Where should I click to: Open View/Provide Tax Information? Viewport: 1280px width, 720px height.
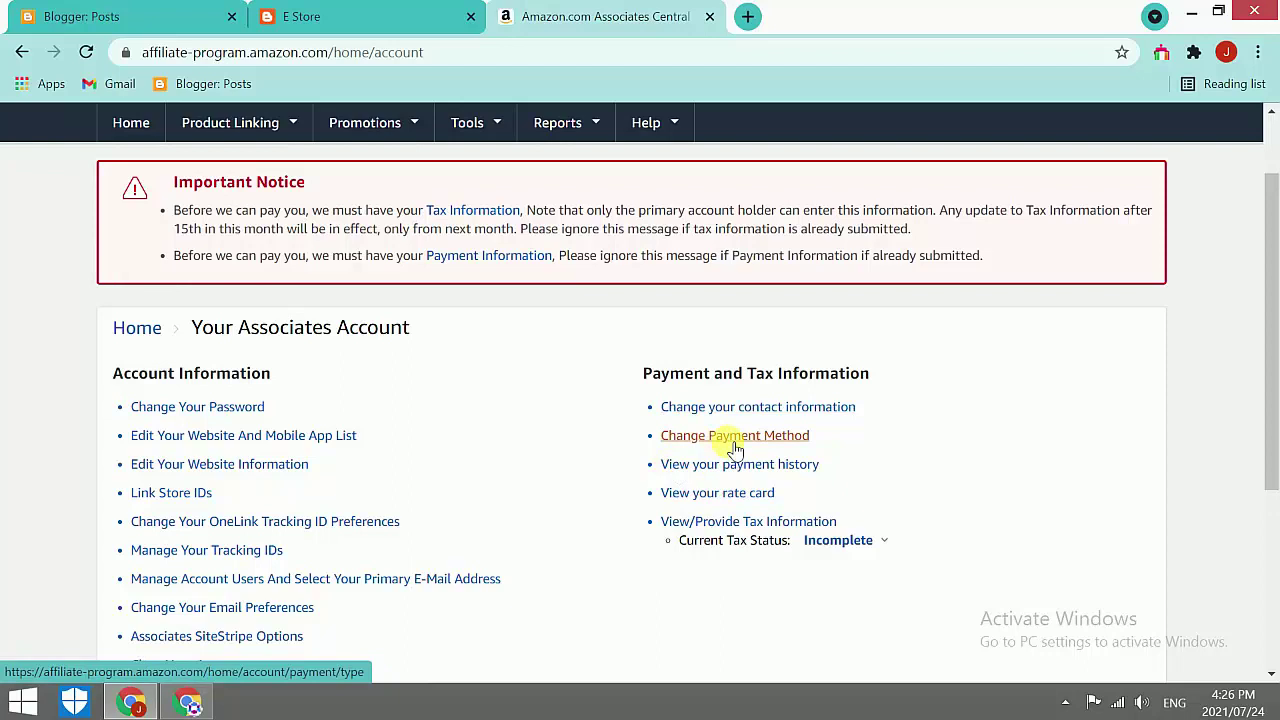click(749, 521)
